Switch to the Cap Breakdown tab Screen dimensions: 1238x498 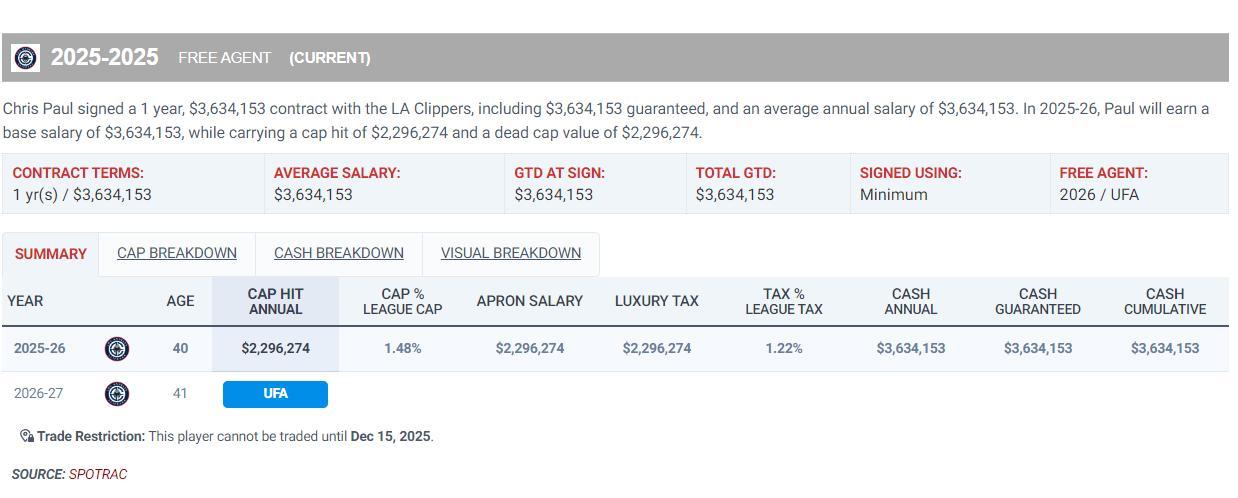(177, 253)
